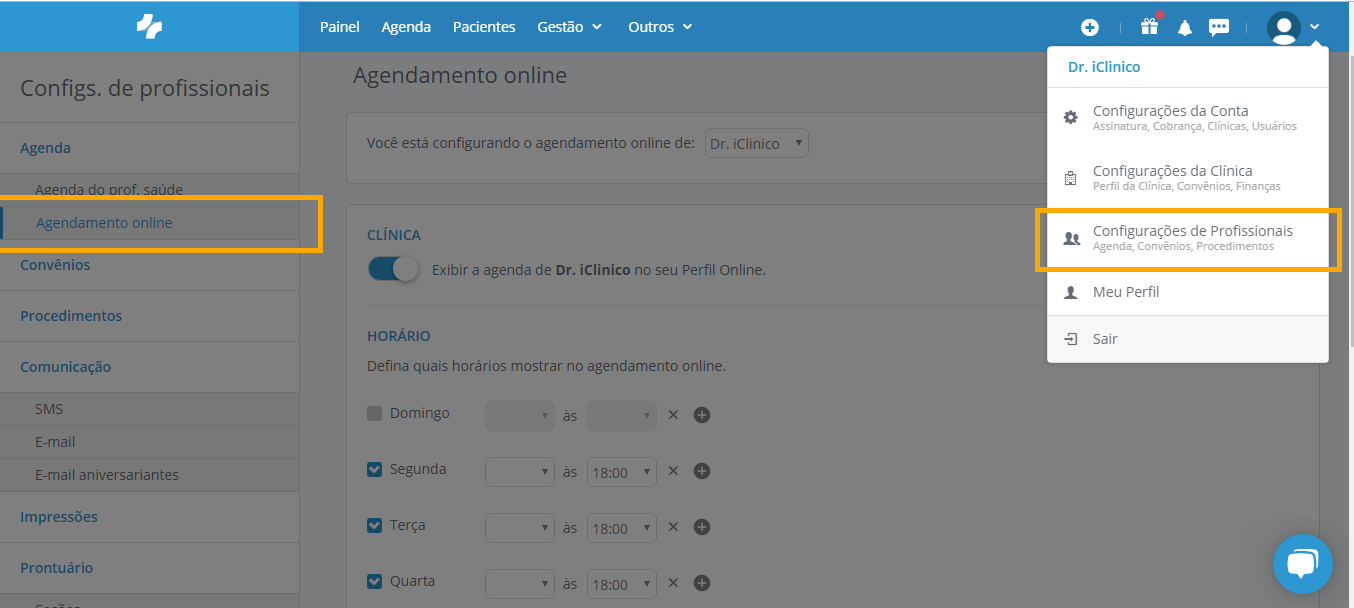1354x608 pixels.
Task: Open Convênios section in sidebar
Action: point(149,265)
